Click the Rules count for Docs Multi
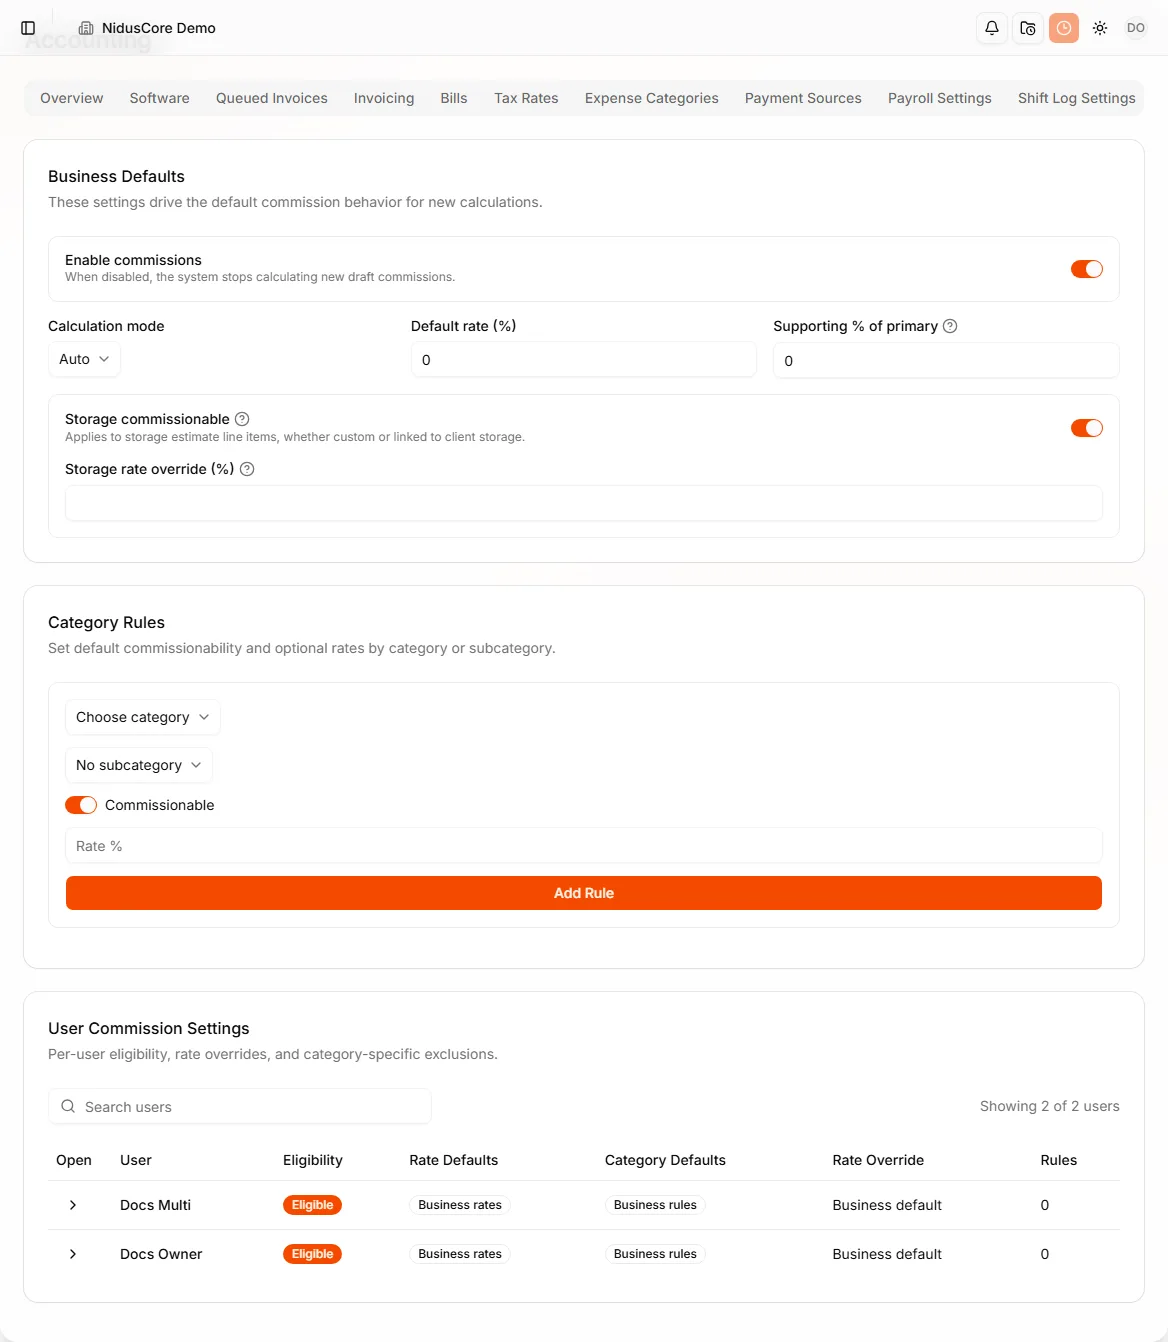Screen dimensions: 1168x1342 click(1045, 1205)
